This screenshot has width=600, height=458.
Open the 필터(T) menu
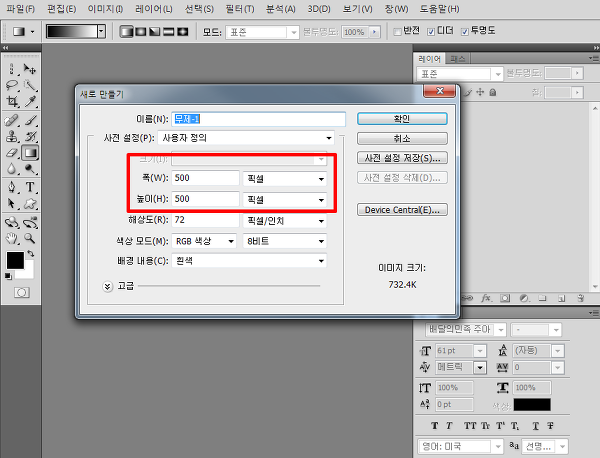240,9
